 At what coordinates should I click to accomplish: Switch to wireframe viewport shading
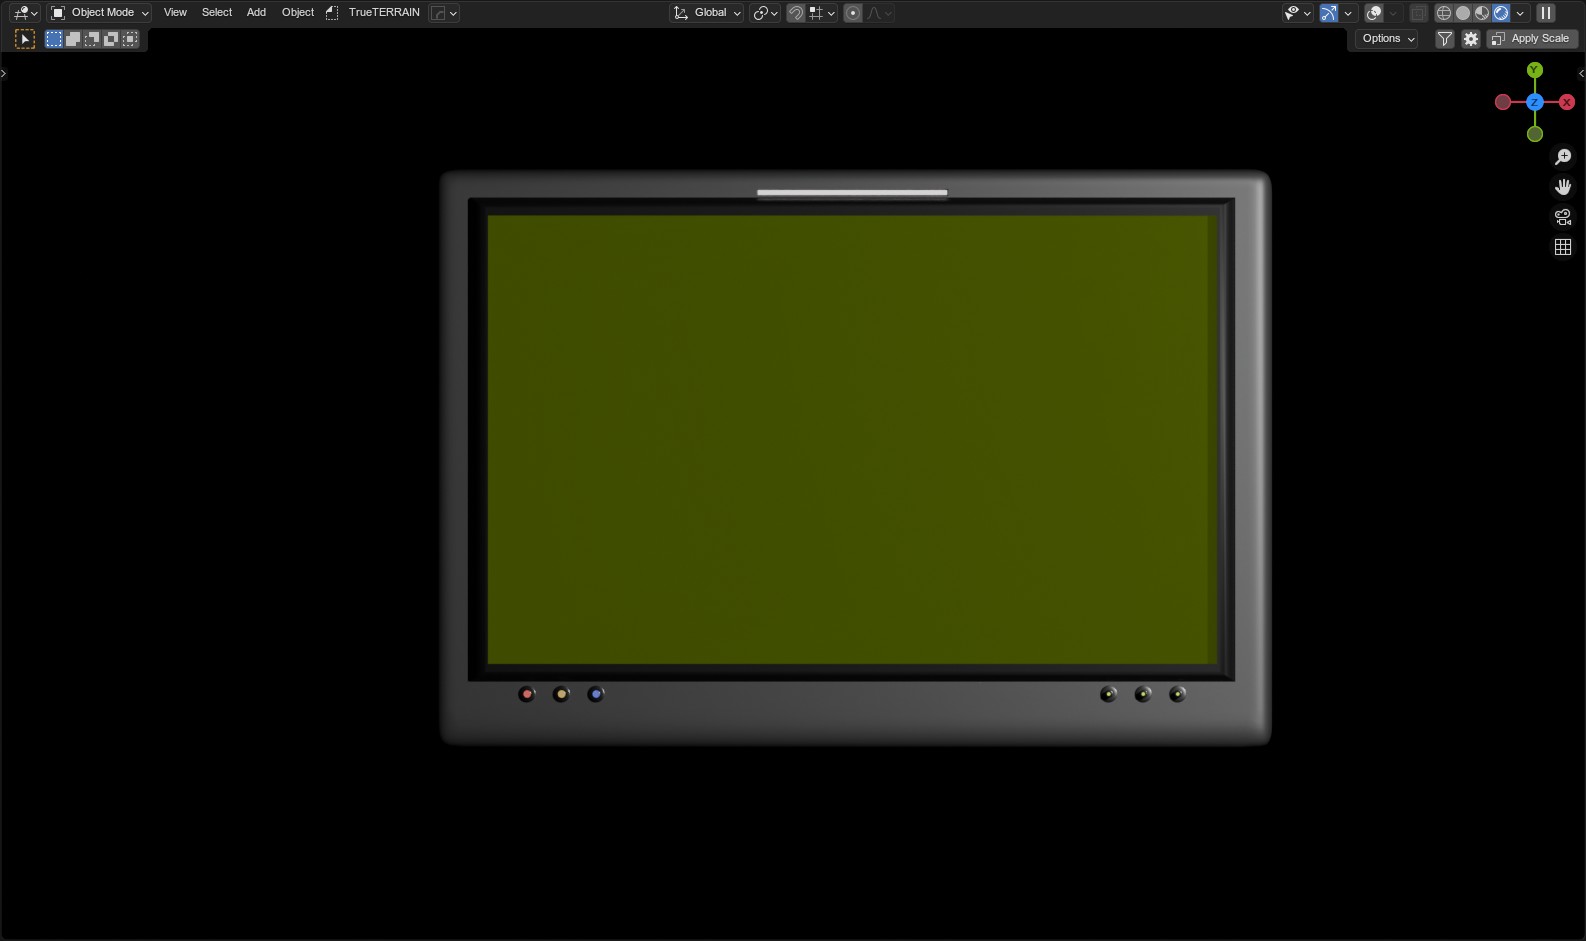pos(1443,13)
